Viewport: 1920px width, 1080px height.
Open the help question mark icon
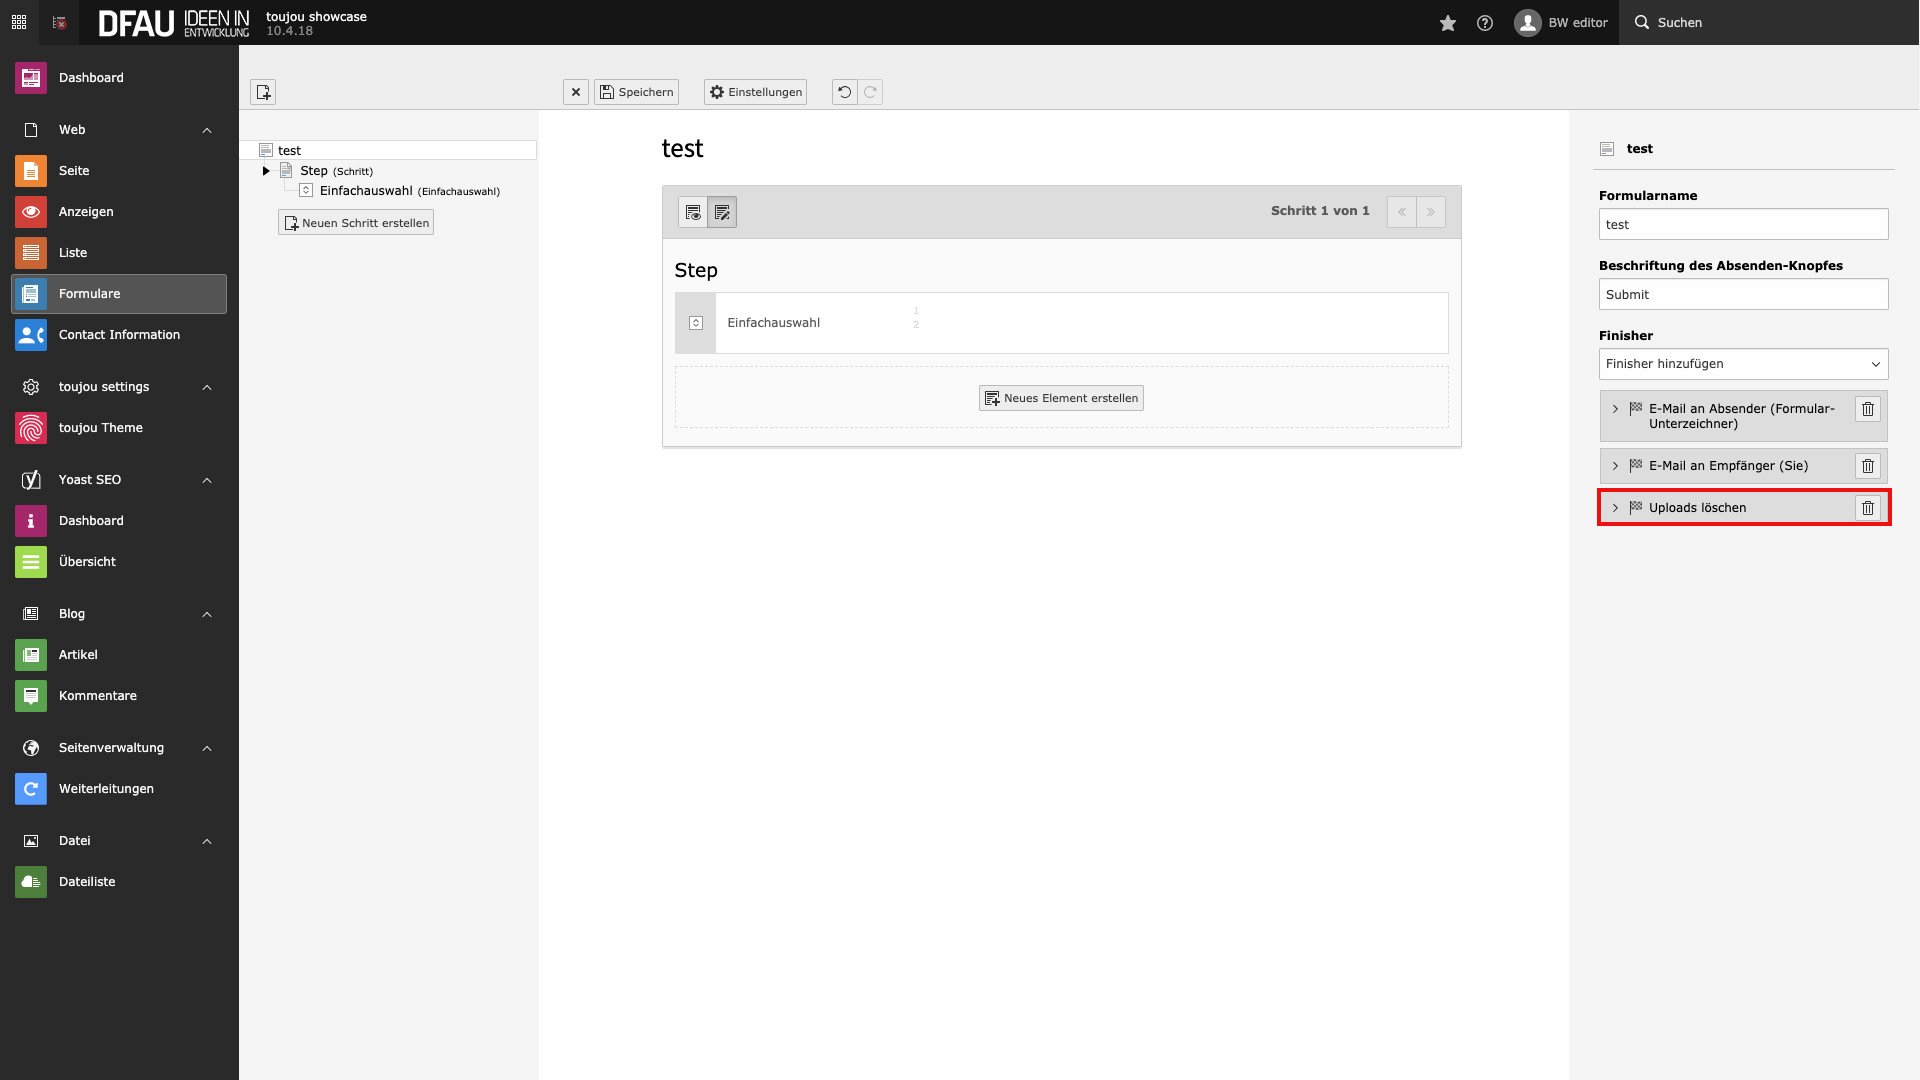pos(1485,22)
